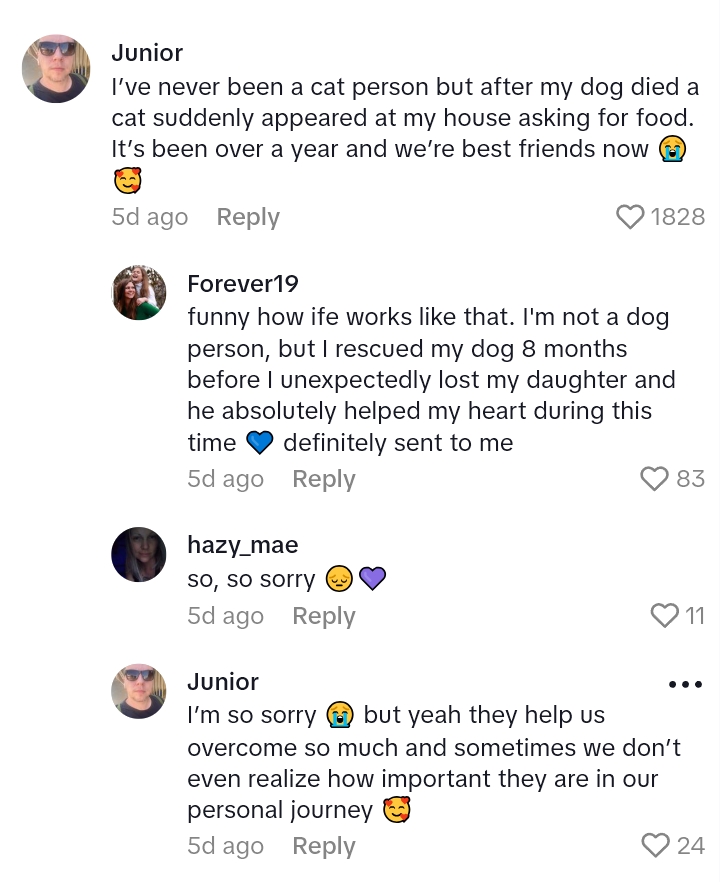Reply to Junior's last comment
The height and width of the screenshot is (882, 720).
point(323,846)
